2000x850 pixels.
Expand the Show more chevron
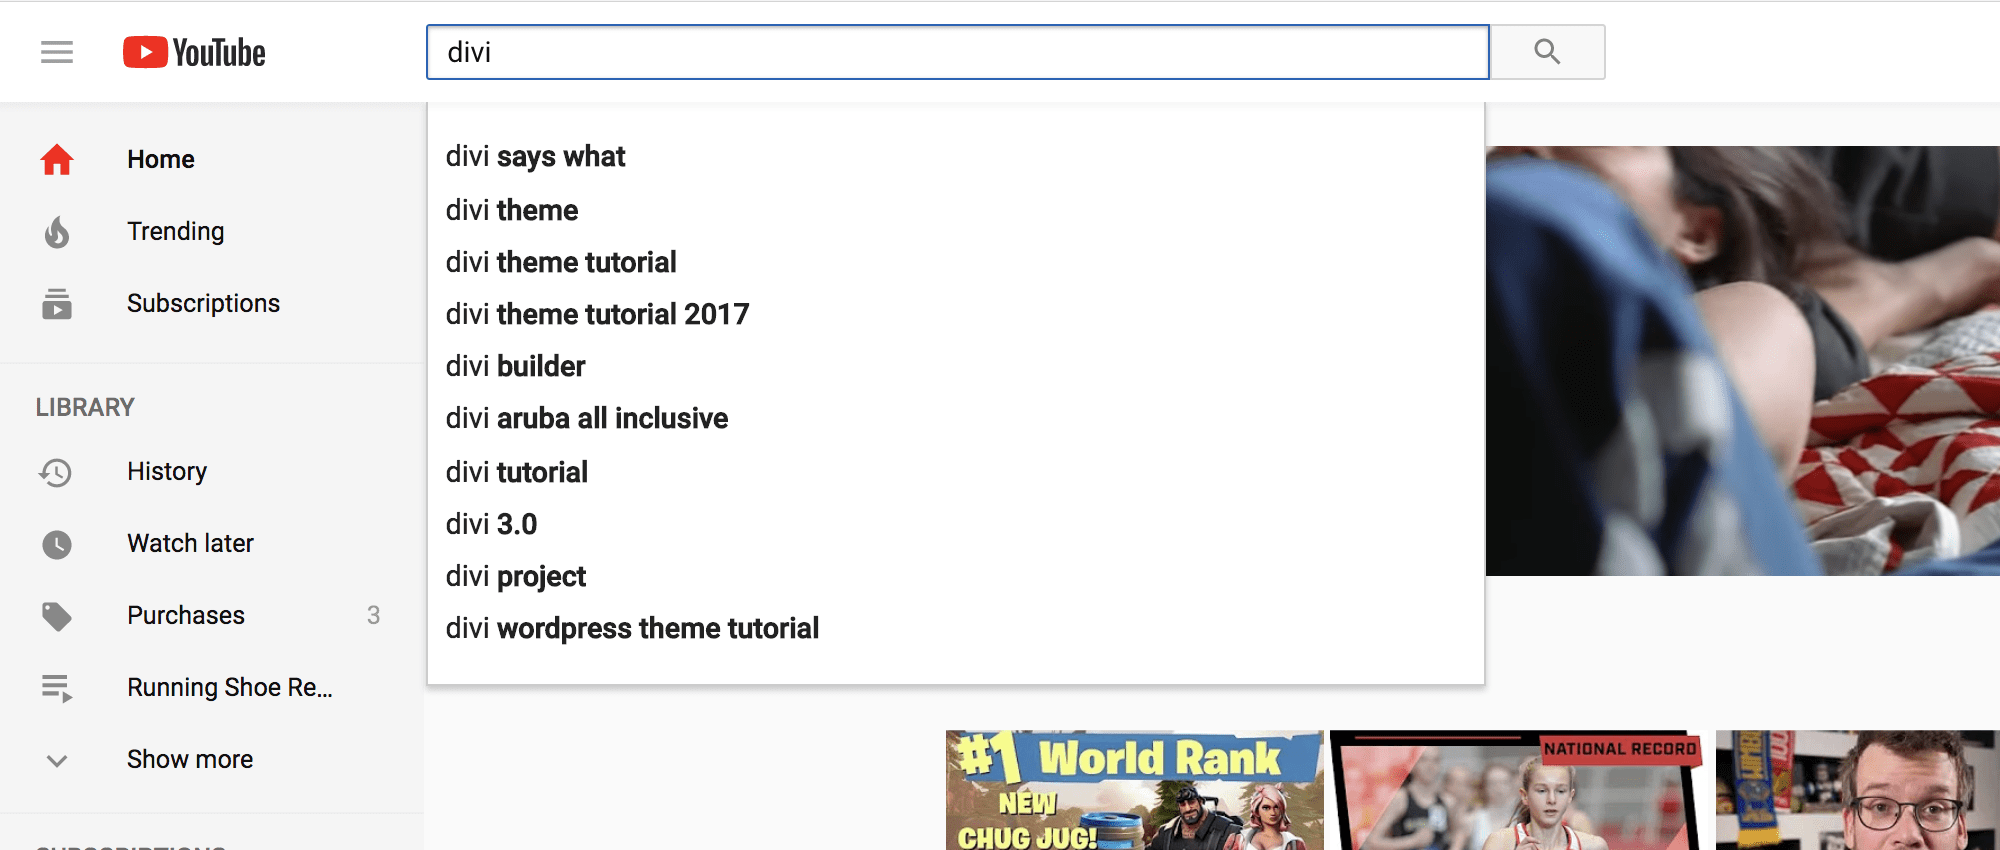tap(57, 760)
